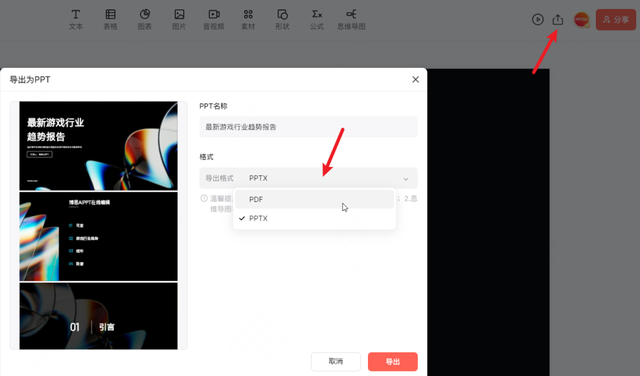Click the red 导出 export button
Image resolution: width=640 pixels, height=376 pixels.
point(393,361)
